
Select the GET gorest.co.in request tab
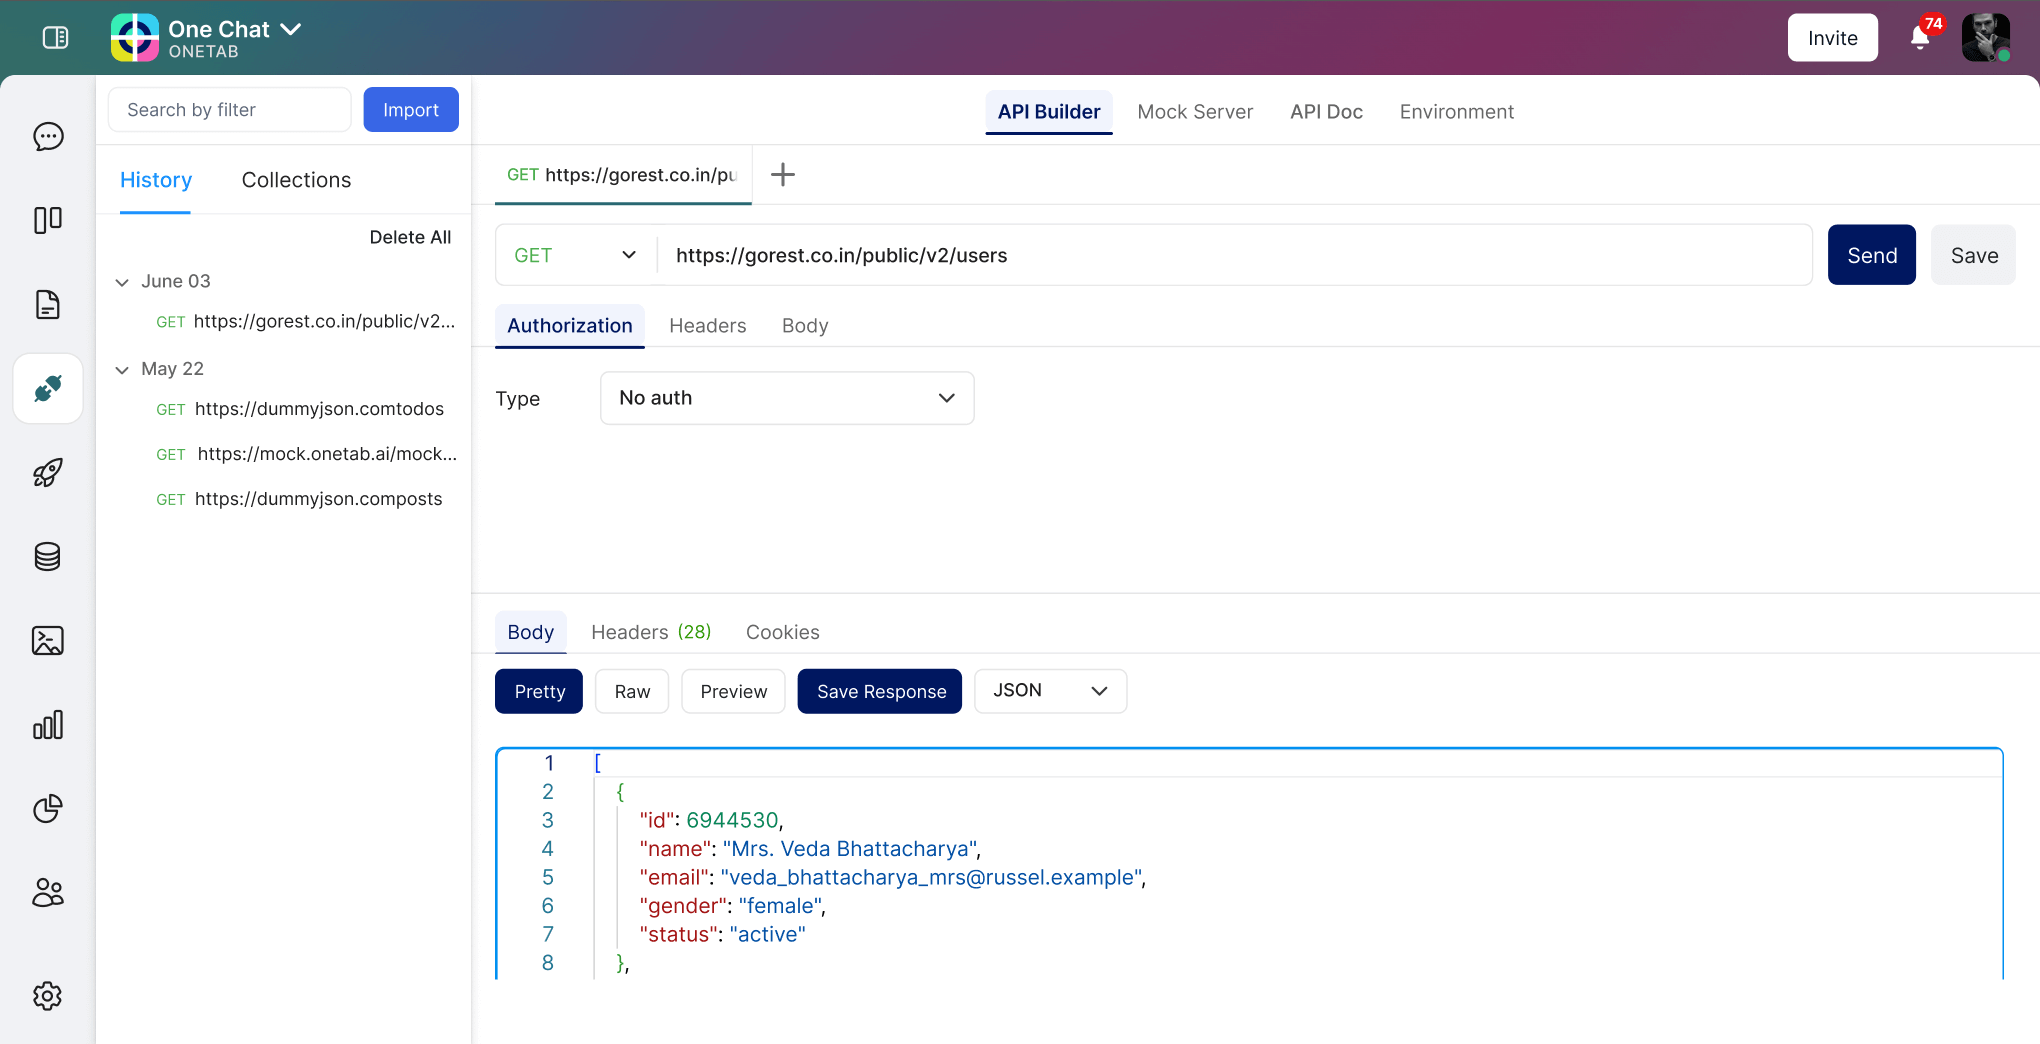[622, 175]
